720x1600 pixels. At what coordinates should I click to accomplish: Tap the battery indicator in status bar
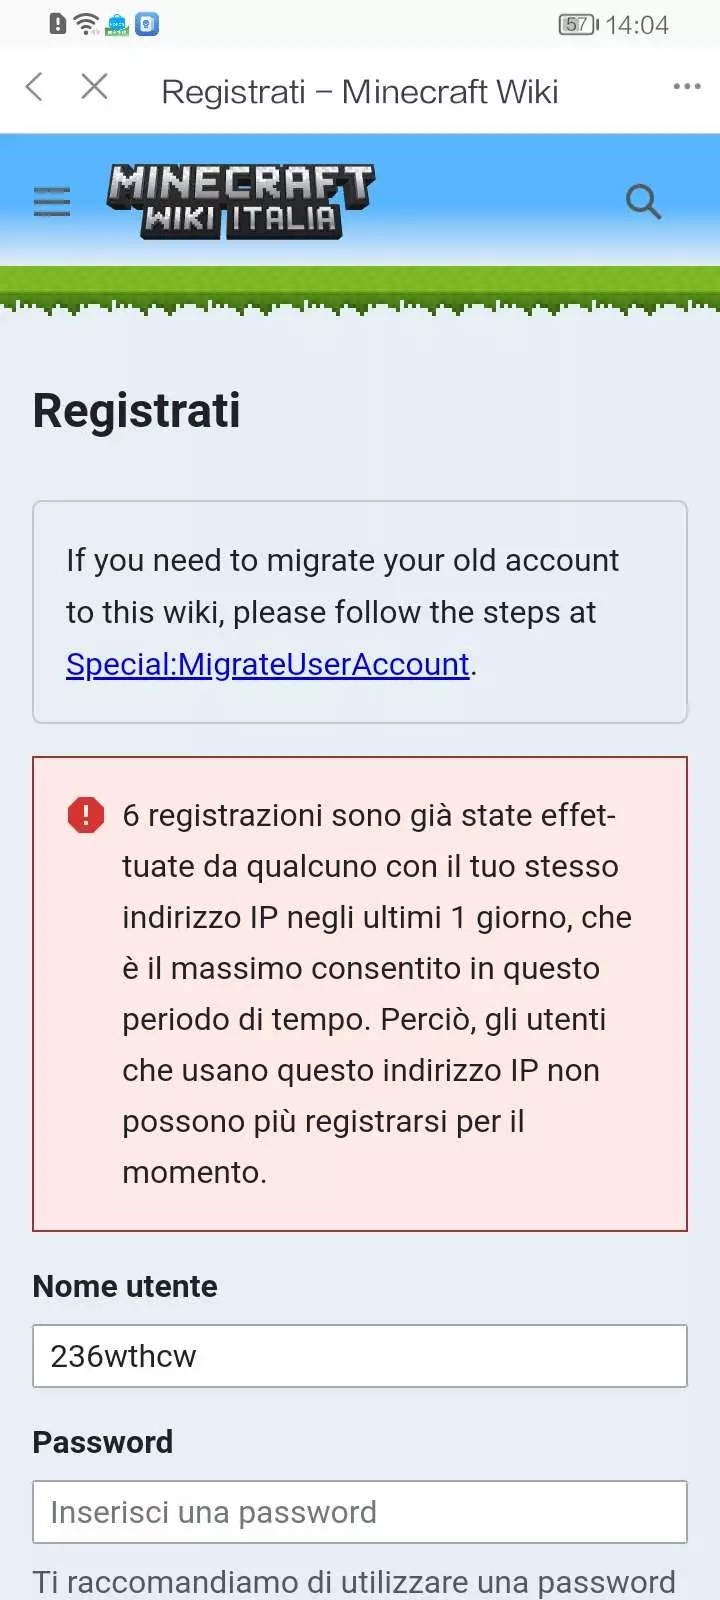[578, 24]
